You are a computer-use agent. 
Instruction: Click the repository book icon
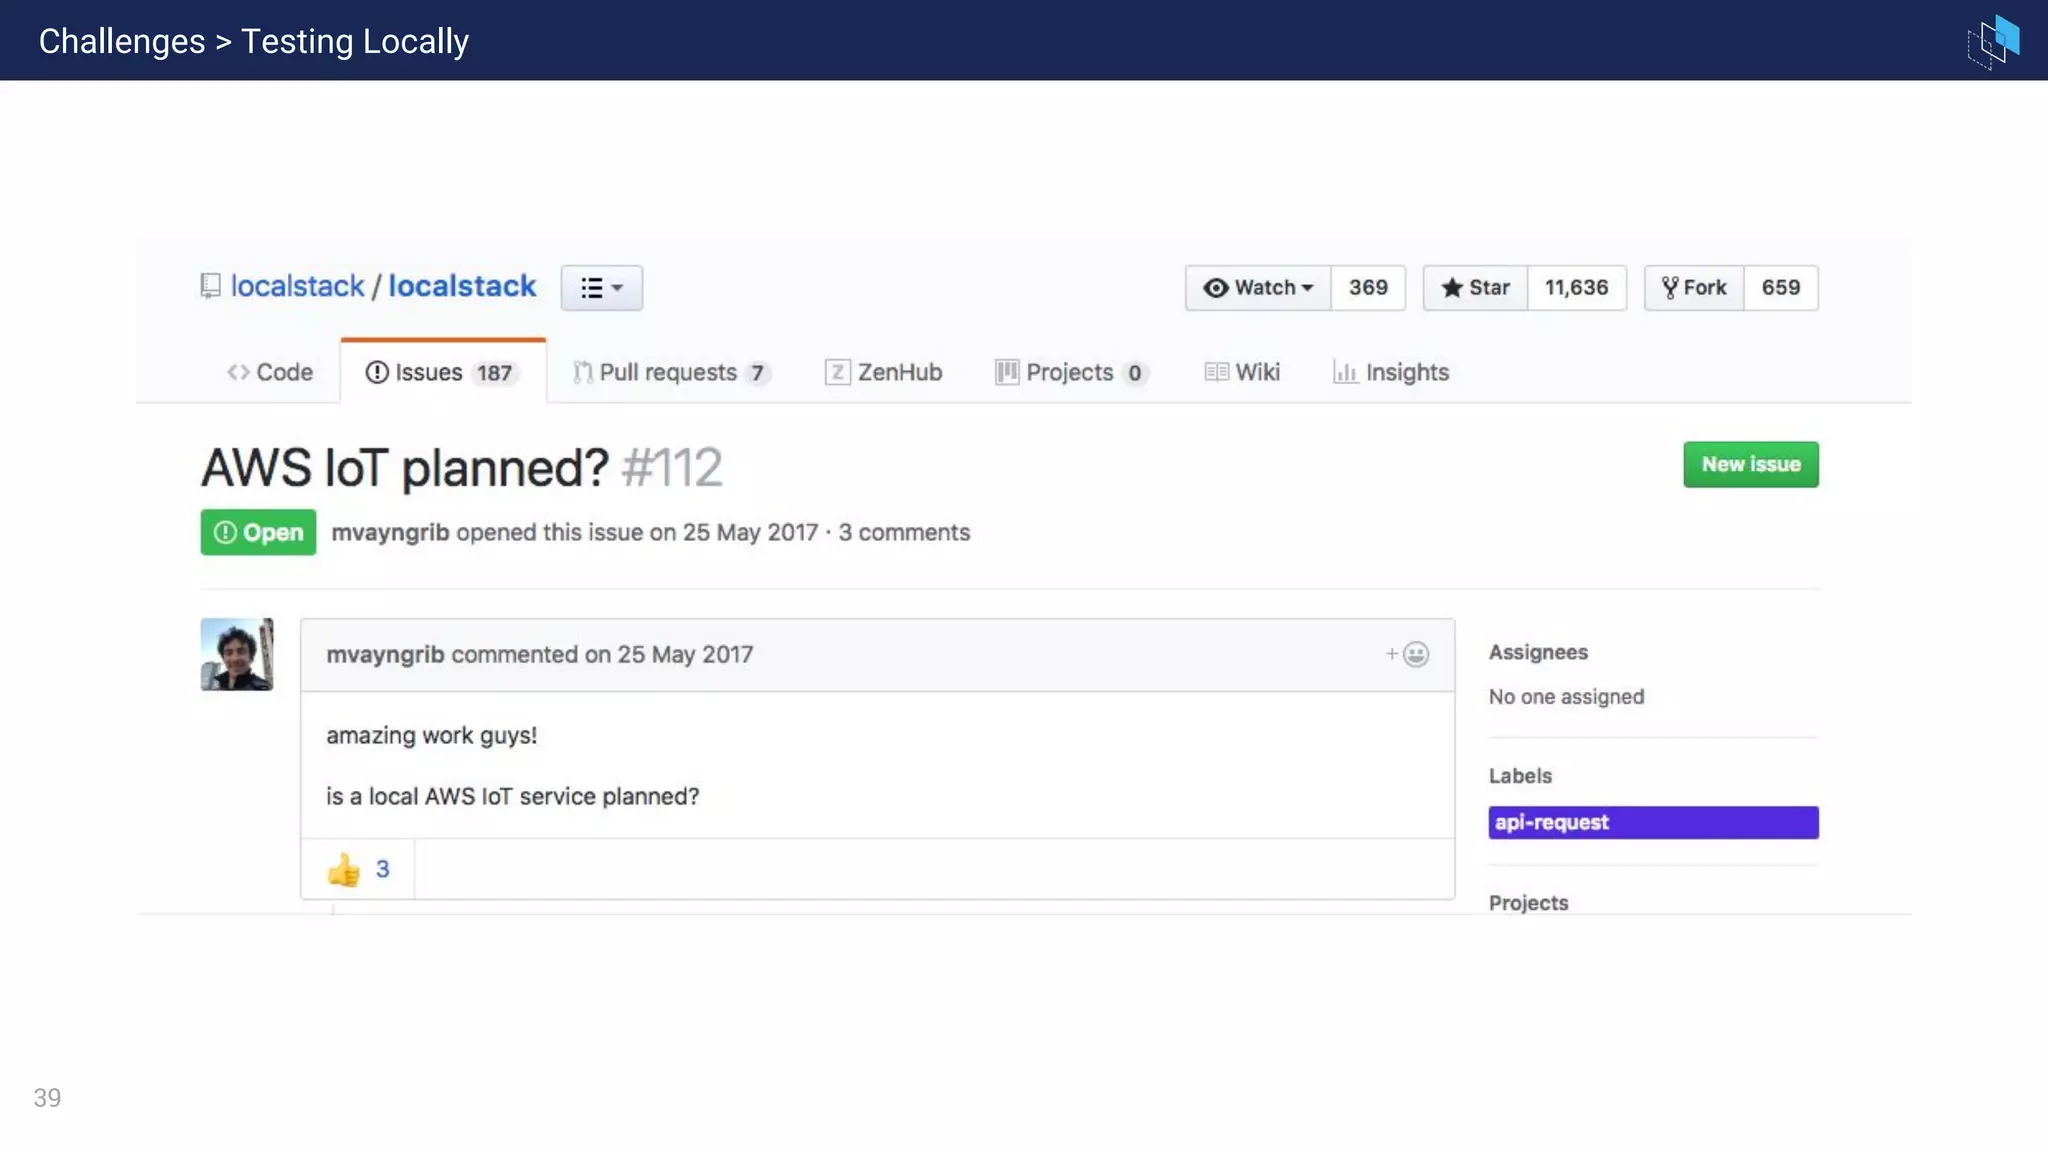pos(210,286)
